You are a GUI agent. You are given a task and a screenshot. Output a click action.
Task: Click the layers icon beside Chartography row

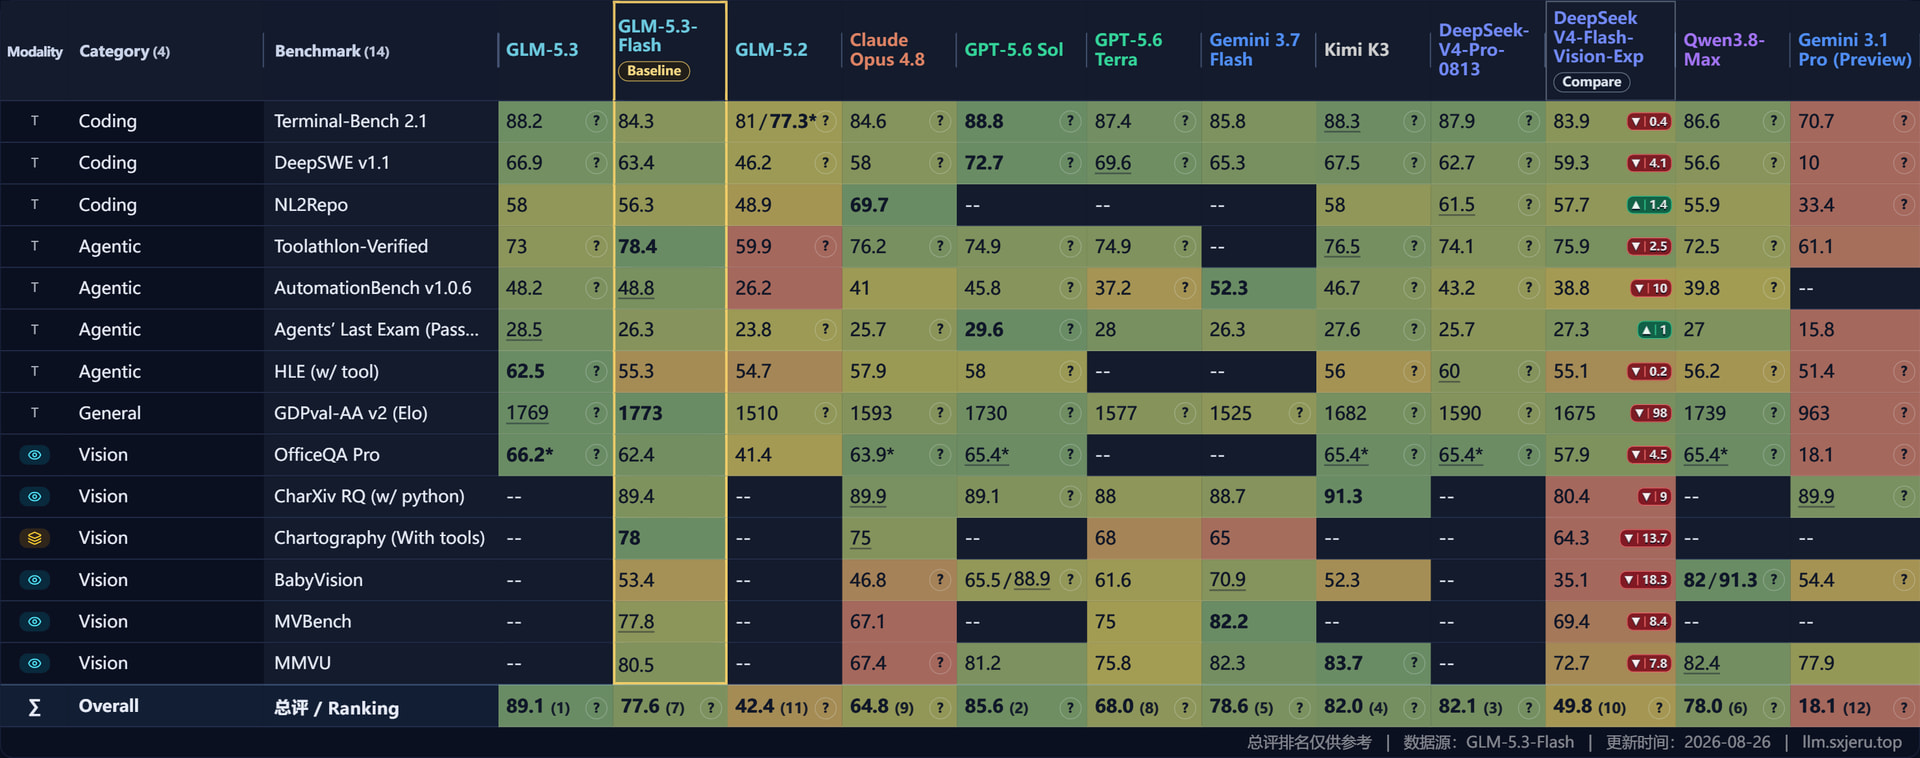[x=34, y=538]
